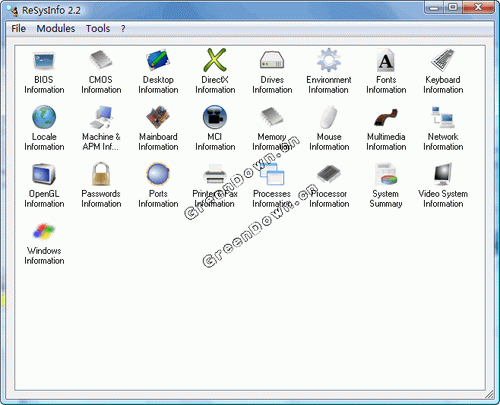The height and width of the screenshot is (405, 500).
Task: Open Environment Information gear icon
Action: click(x=329, y=60)
